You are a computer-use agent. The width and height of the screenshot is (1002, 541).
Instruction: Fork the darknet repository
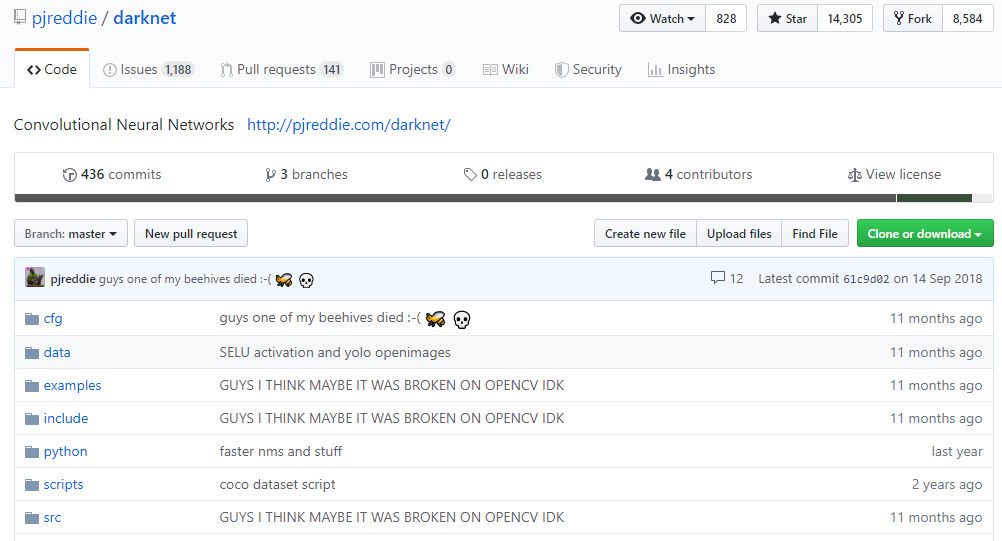(913, 19)
